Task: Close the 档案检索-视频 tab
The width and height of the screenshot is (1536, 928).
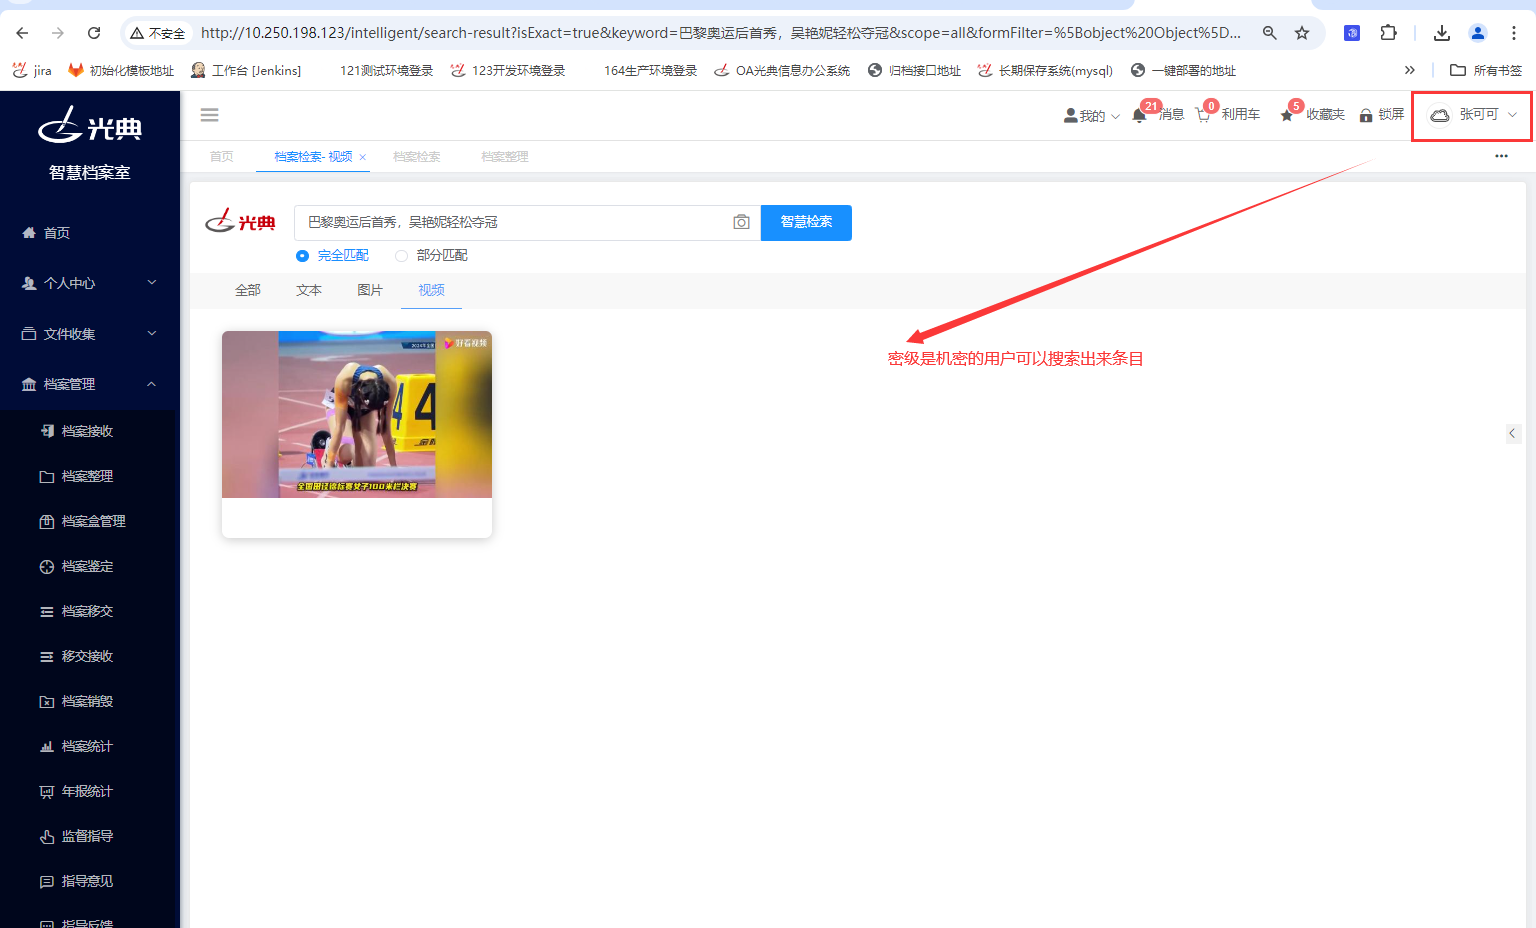Action: pyautogui.click(x=363, y=157)
